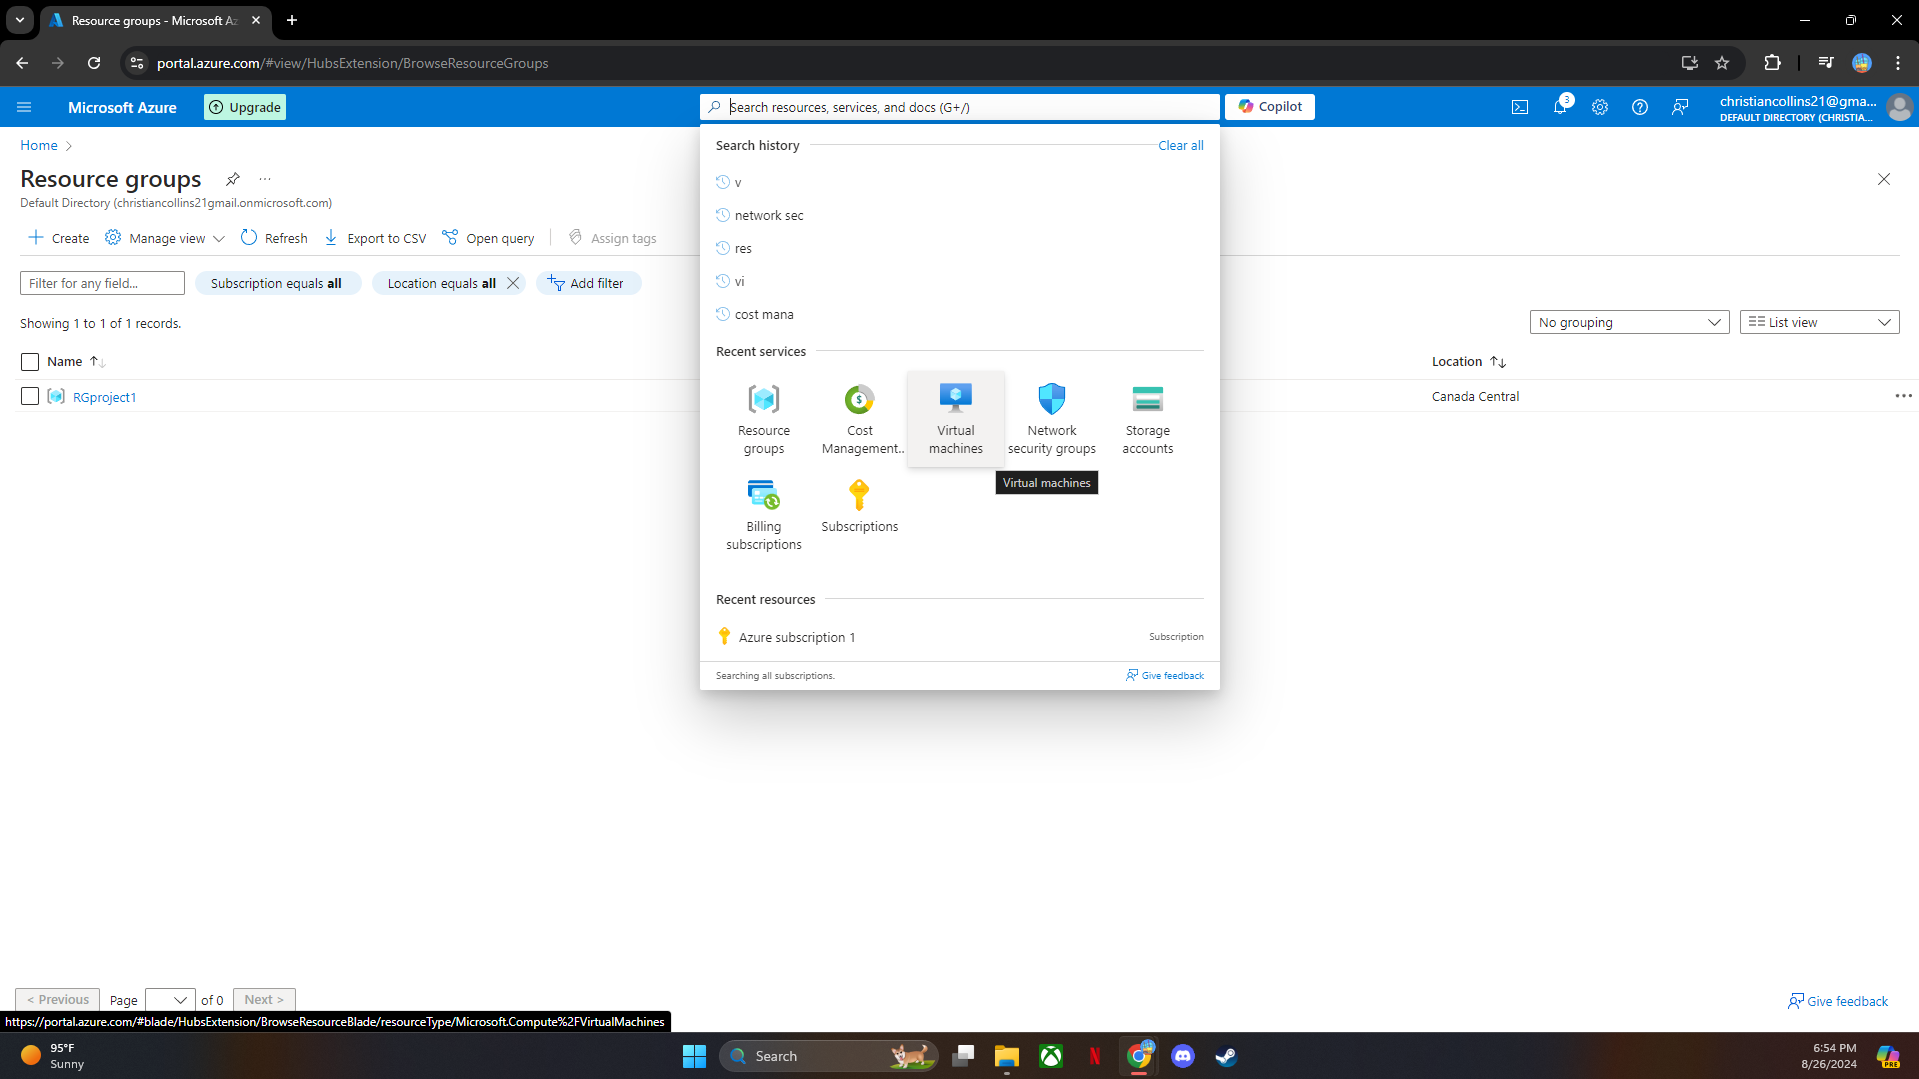Click the Filter for any field input
Viewport: 1919px width, 1079px height.
[101, 283]
